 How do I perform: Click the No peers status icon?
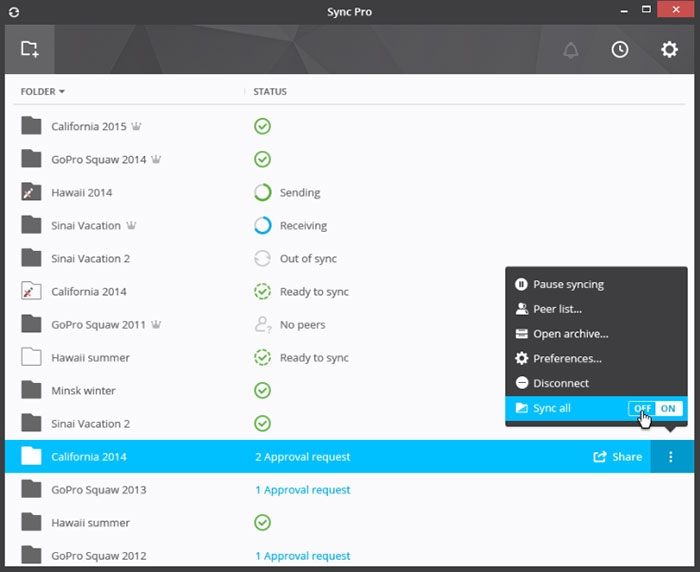262,324
